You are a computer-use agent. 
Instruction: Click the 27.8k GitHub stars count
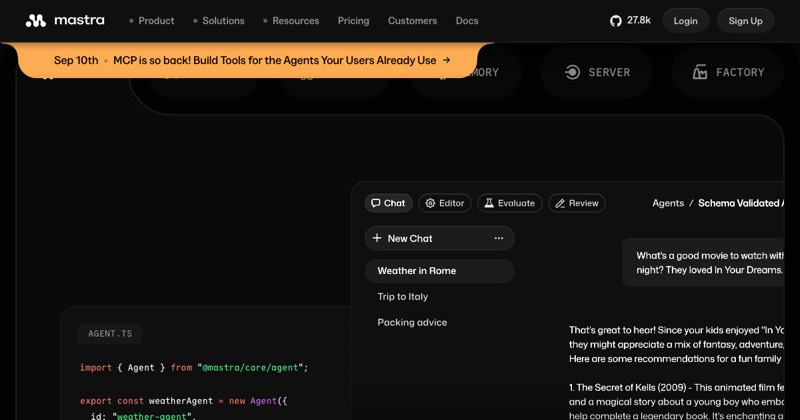[639, 20]
